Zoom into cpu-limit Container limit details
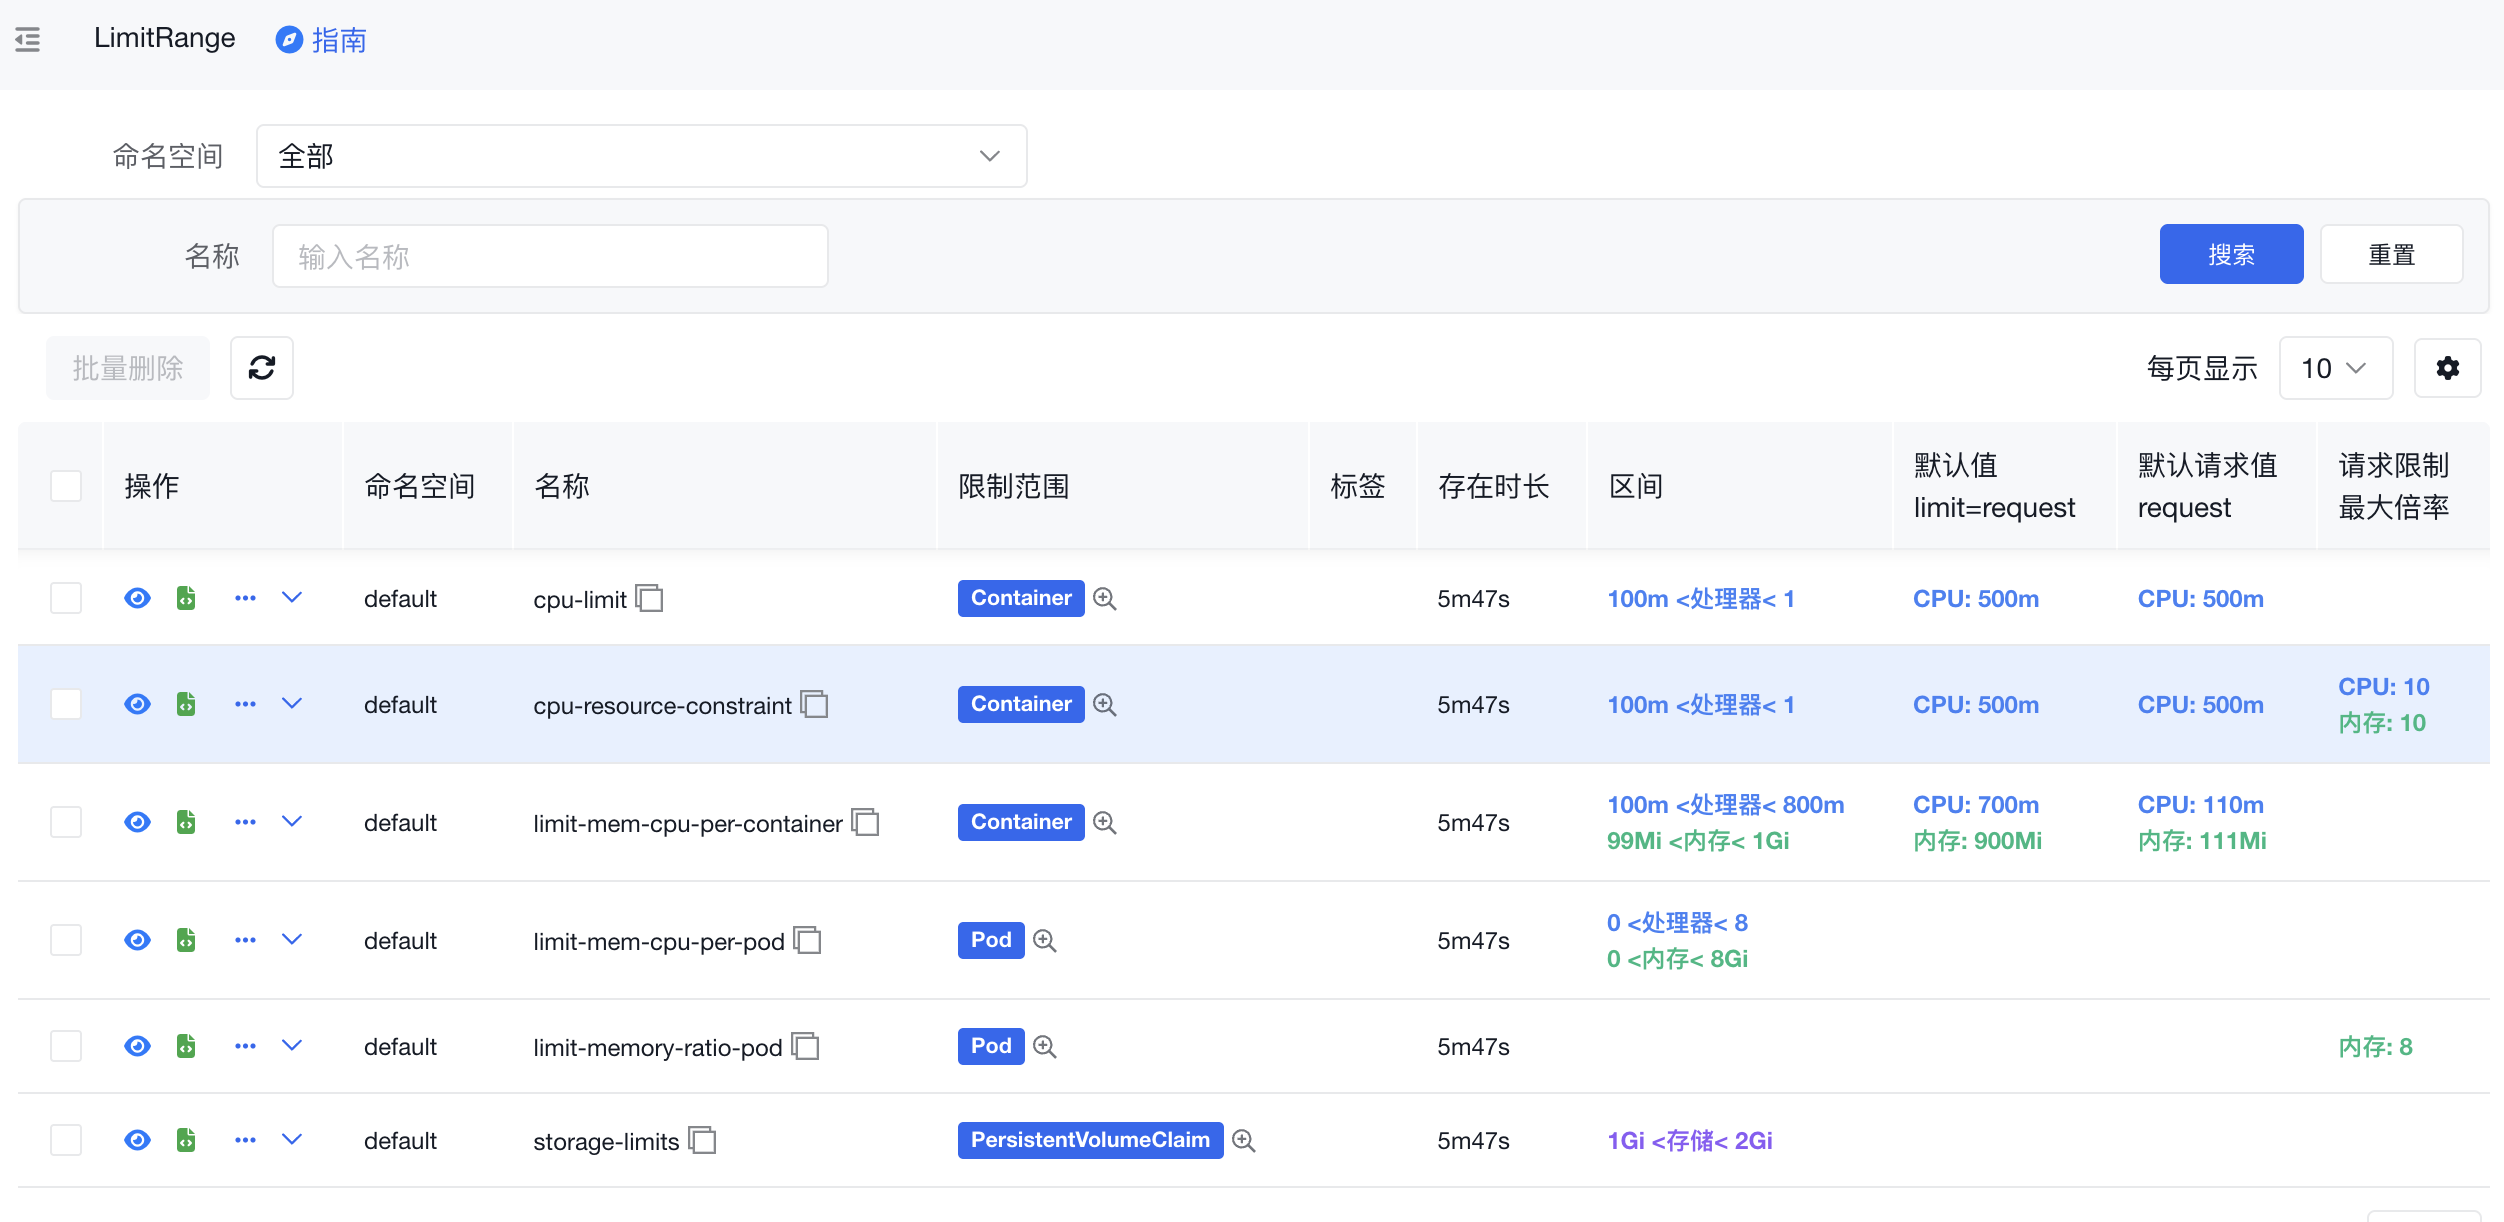The image size is (2504, 1222). pos(1105,598)
